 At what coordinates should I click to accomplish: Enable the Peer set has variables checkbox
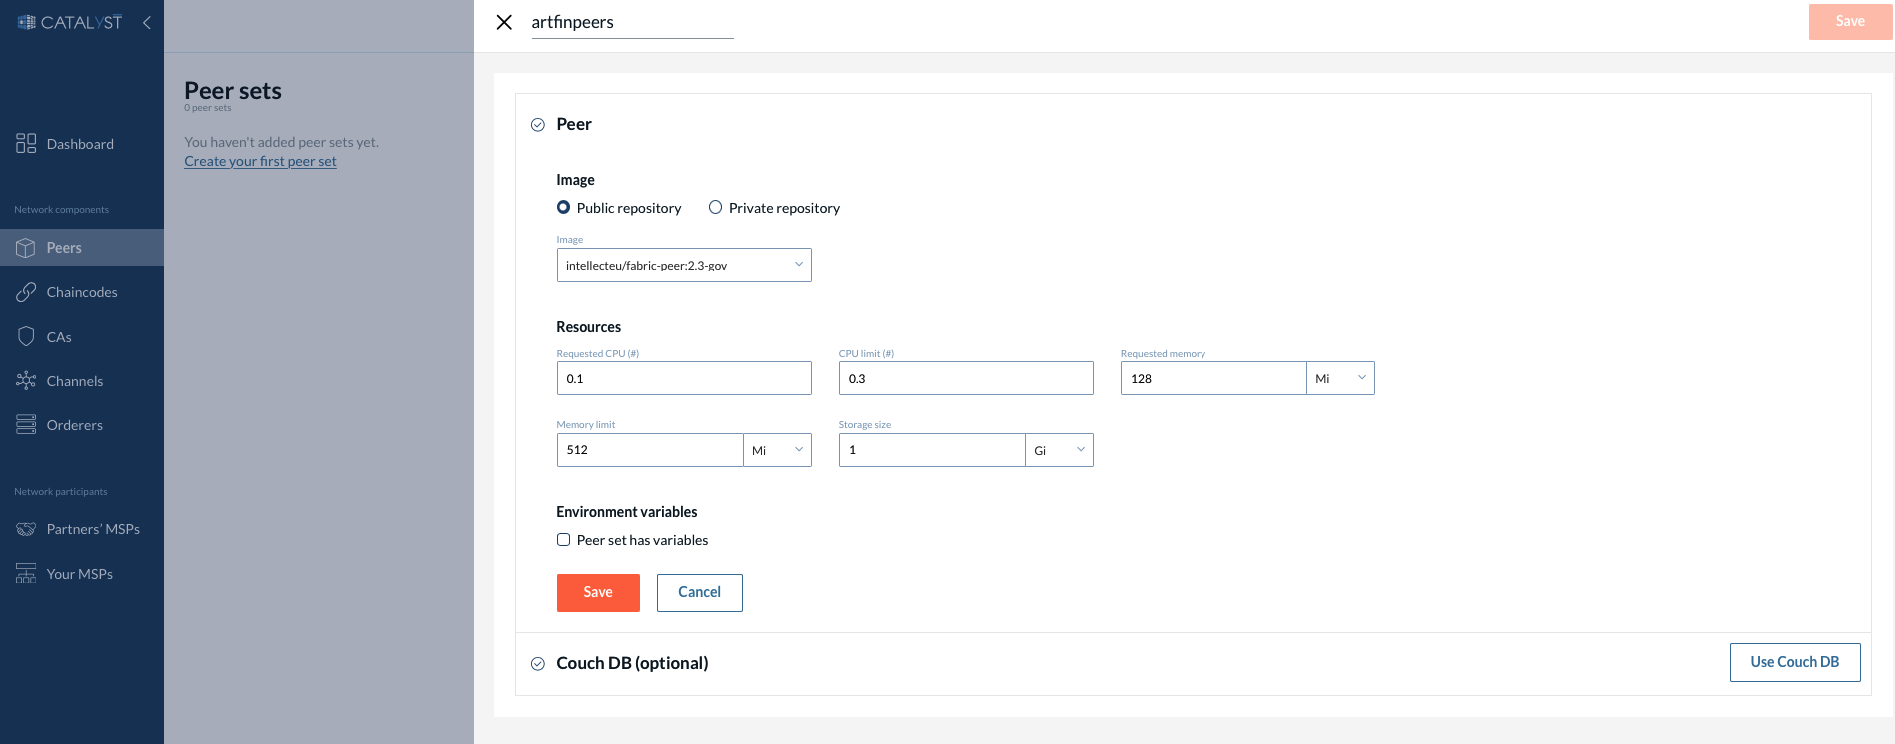pyautogui.click(x=564, y=540)
